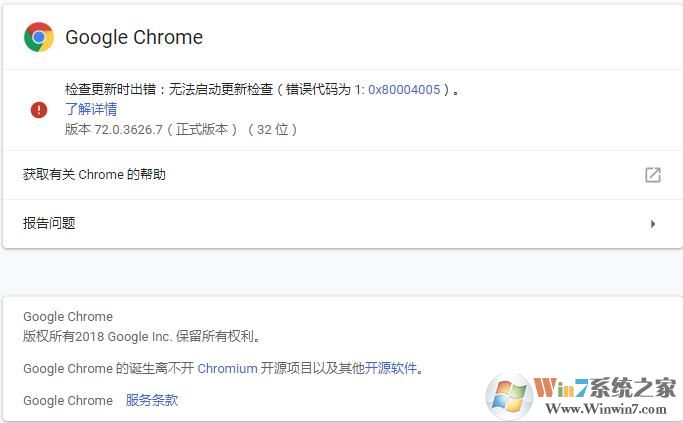This screenshot has width=683, height=423.
Task: Open Chrome help via external link icon
Action: pos(652,175)
